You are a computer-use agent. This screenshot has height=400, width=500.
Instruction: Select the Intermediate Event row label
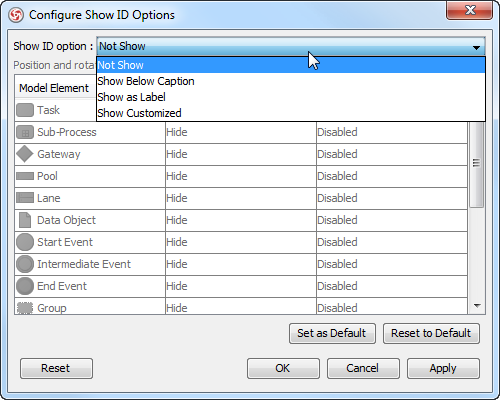tap(84, 264)
